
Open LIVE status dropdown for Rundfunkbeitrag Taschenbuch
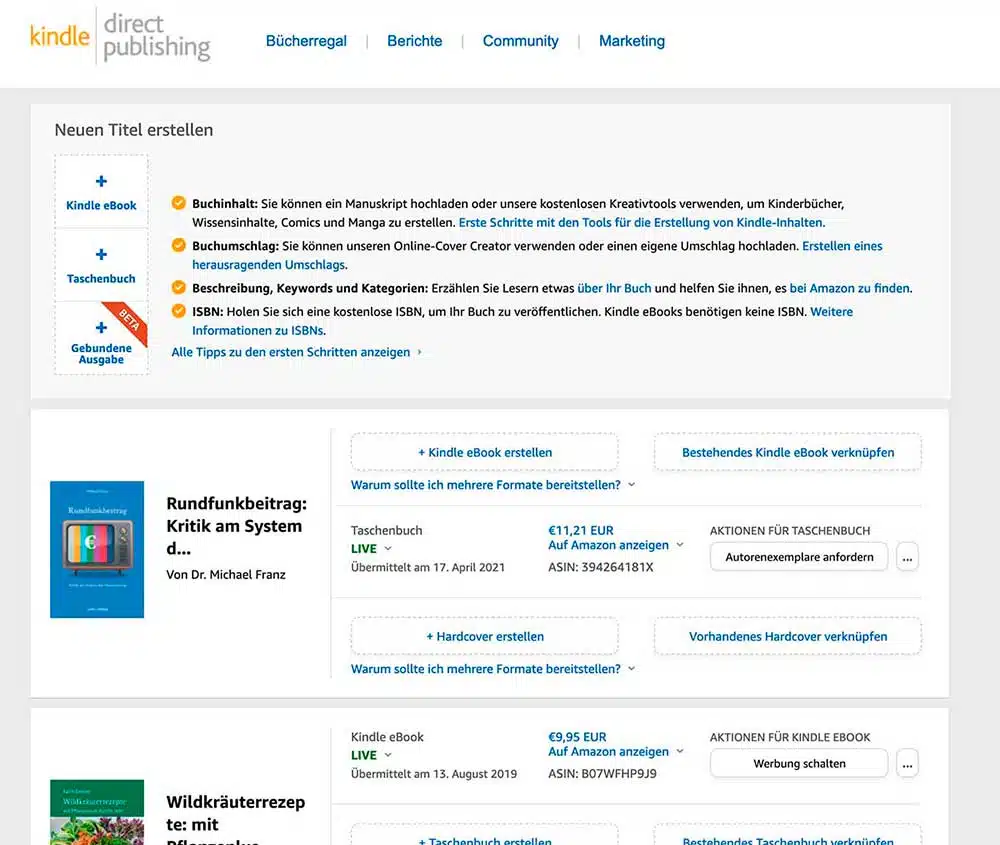371,548
